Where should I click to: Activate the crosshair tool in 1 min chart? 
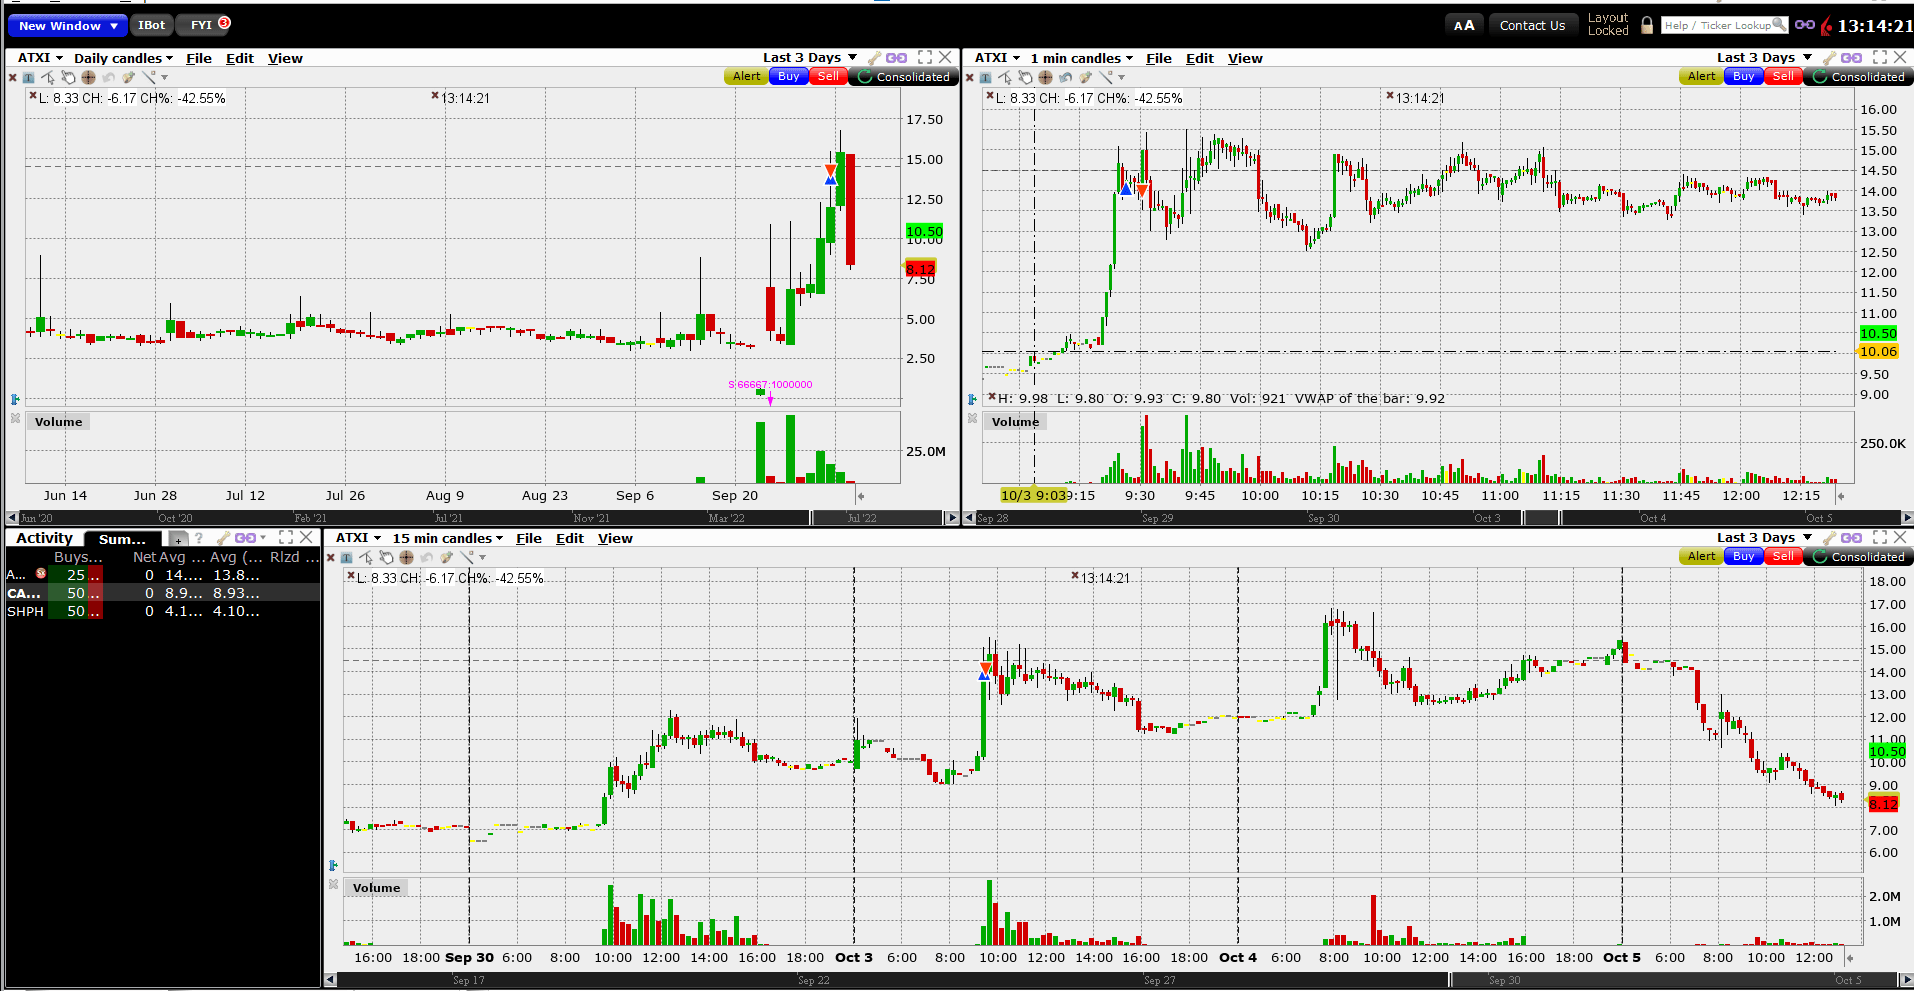click(1045, 77)
